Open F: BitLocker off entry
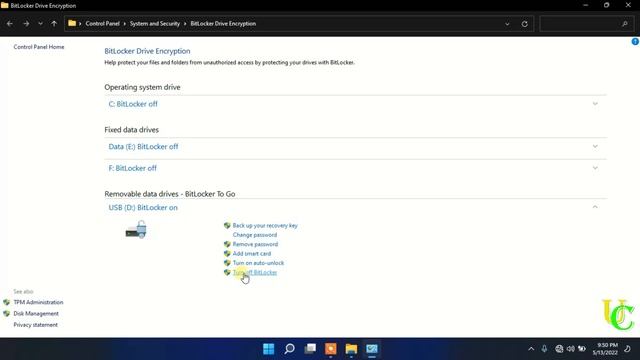640x360 pixels. [x=132, y=168]
